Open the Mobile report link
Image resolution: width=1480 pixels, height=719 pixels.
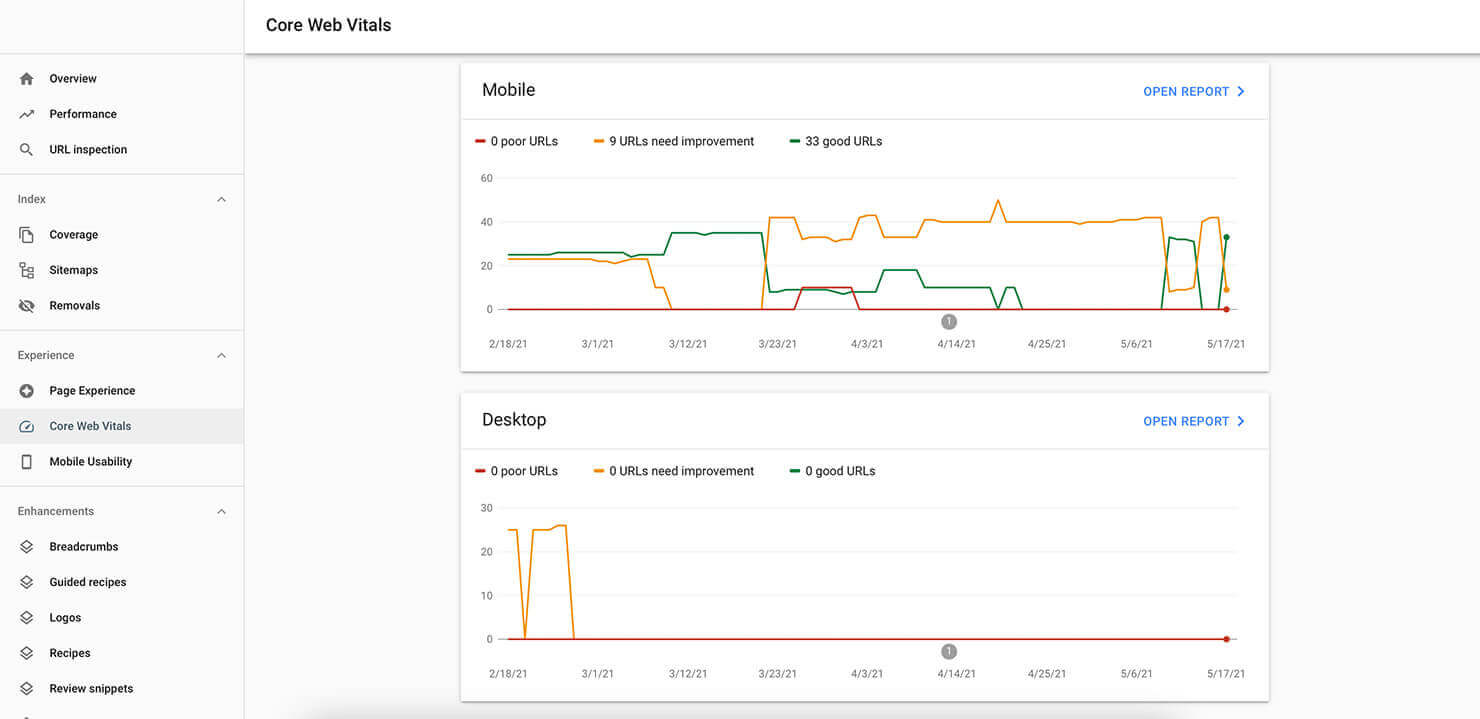point(1194,91)
